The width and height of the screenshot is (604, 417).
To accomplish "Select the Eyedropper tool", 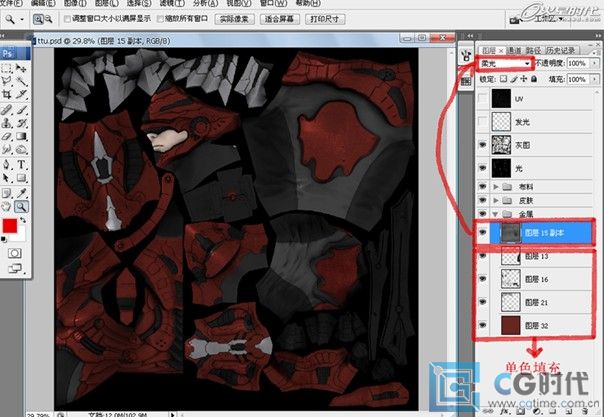I will tap(21, 193).
